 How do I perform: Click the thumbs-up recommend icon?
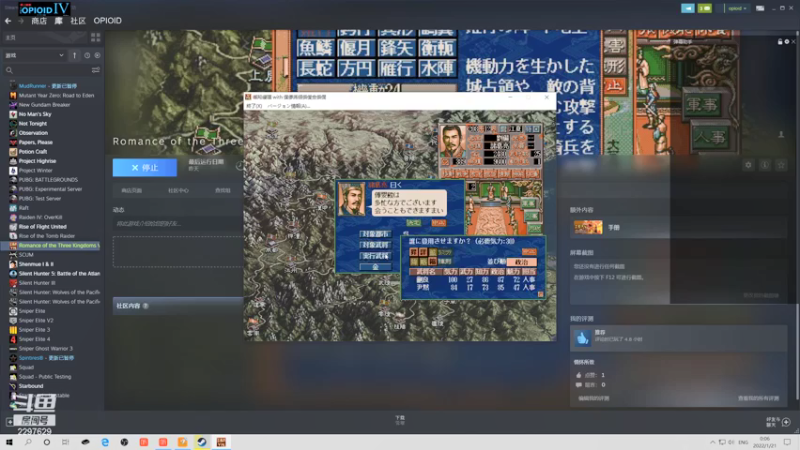[x=582, y=338]
